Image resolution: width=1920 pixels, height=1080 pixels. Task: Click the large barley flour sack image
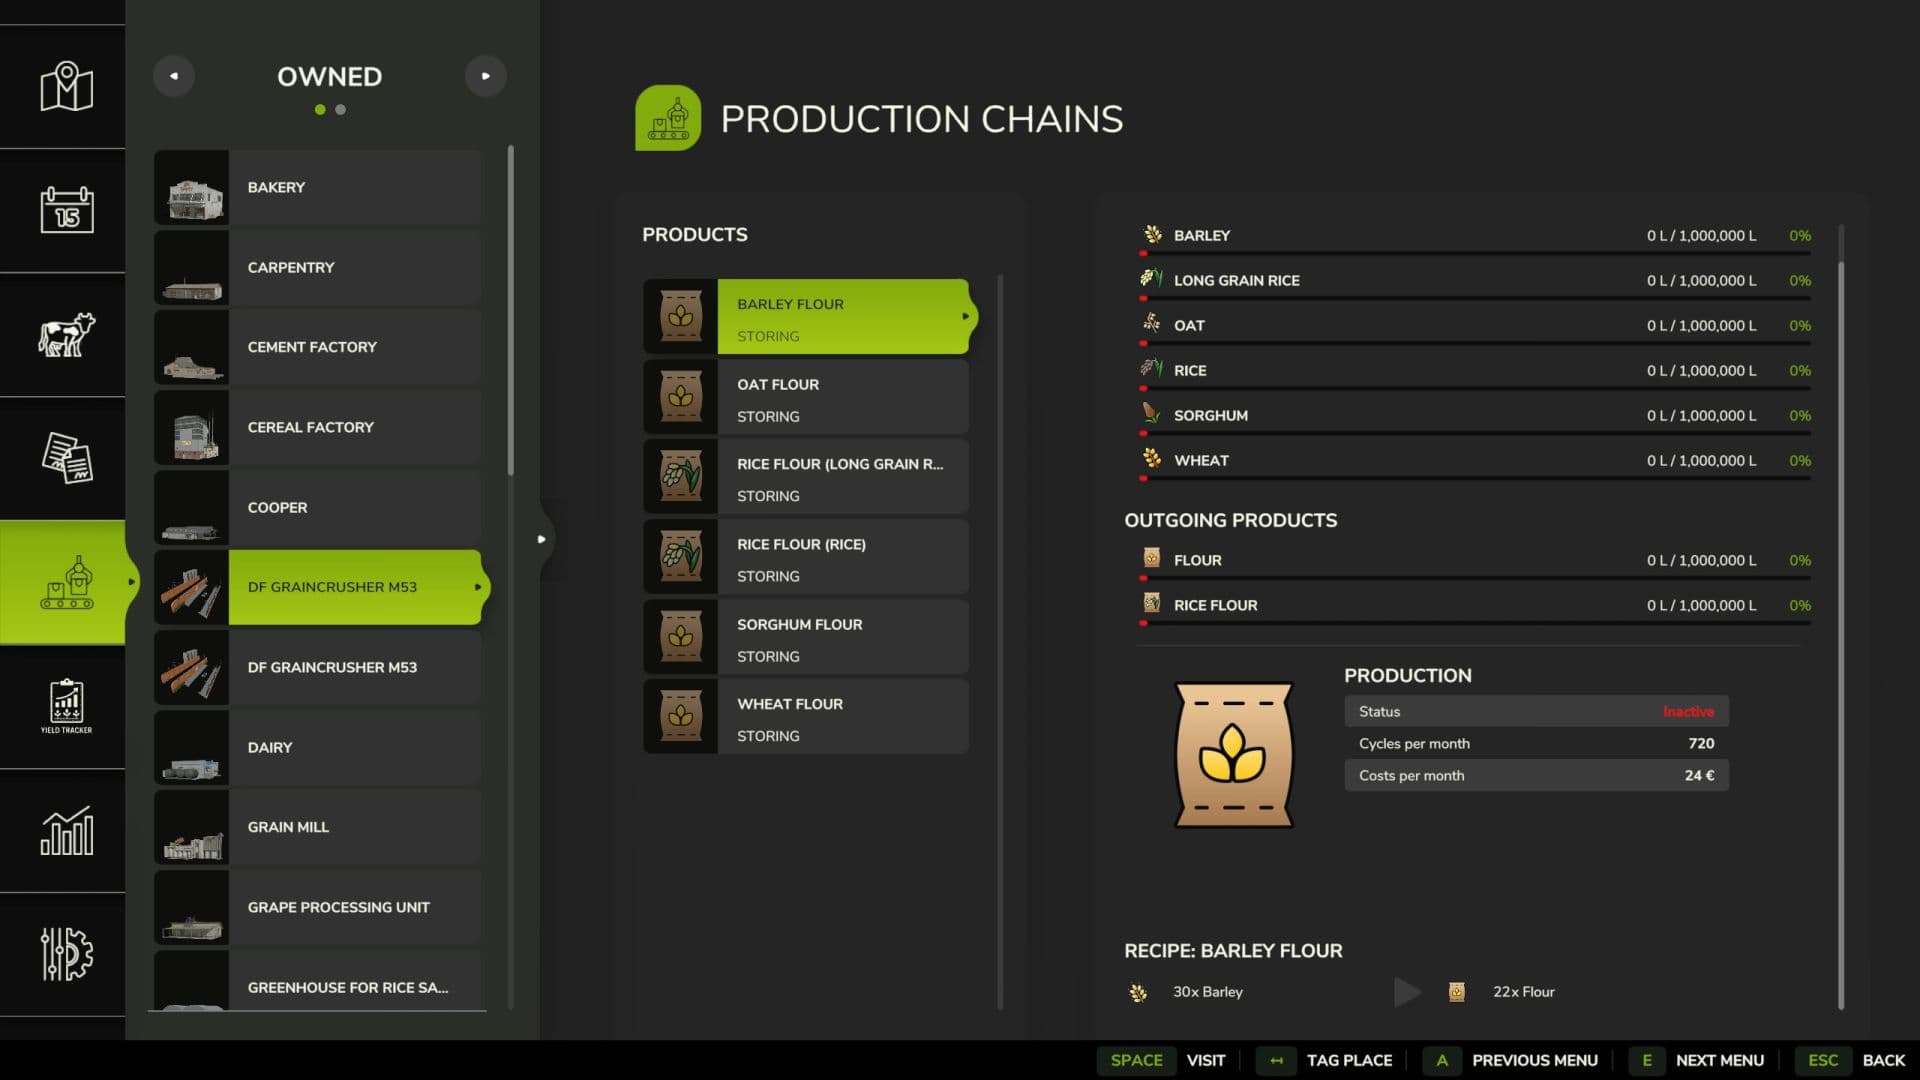coord(1233,755)
